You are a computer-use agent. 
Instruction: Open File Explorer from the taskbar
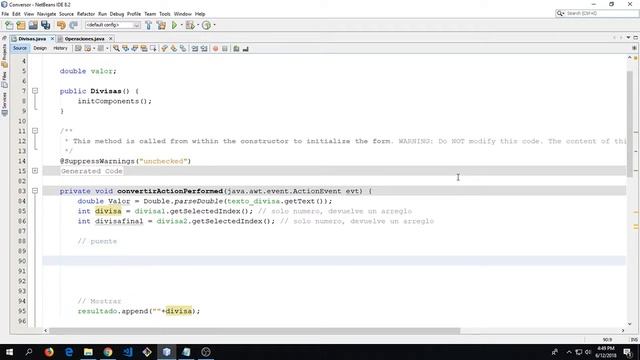(88, 352)
